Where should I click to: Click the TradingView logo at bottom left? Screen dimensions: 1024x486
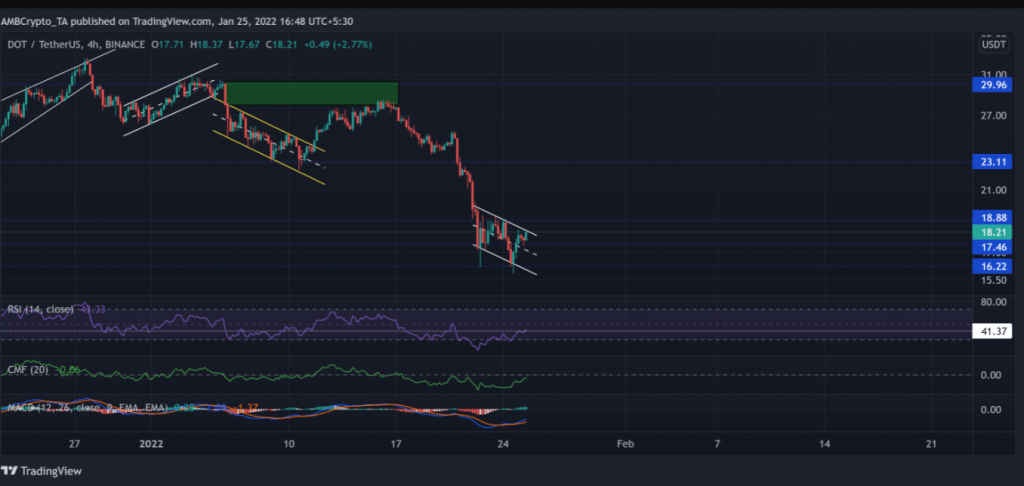coord(41,470)
